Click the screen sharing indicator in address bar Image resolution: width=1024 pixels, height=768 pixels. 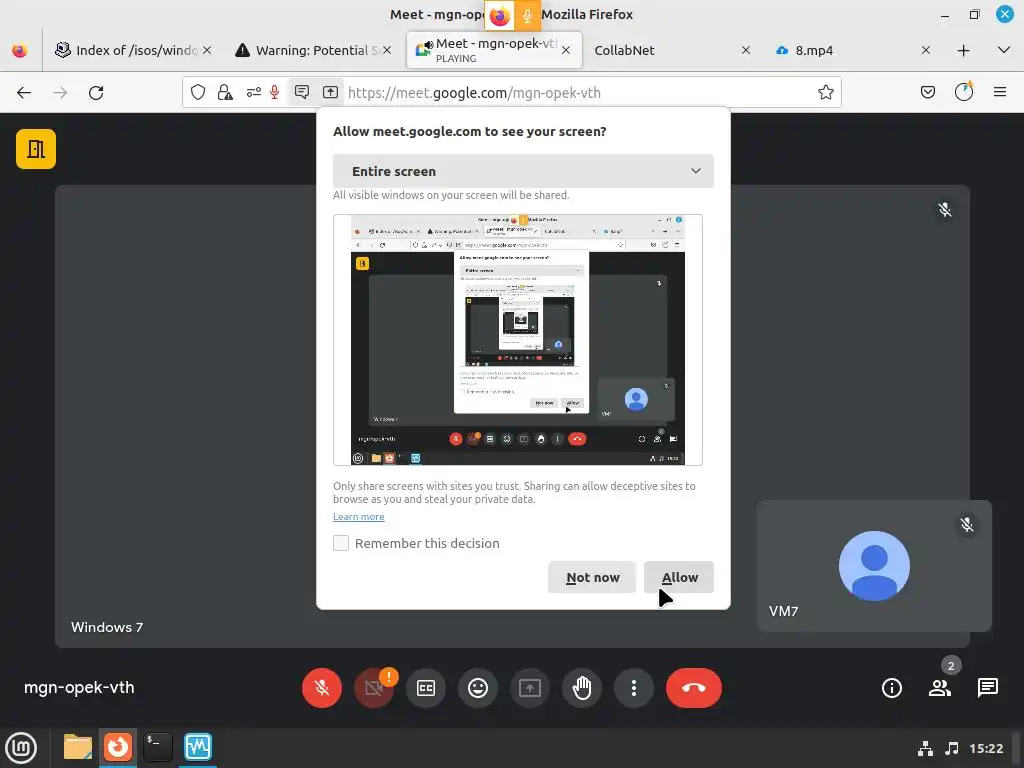pyautogui.click(x=330, y=93)
